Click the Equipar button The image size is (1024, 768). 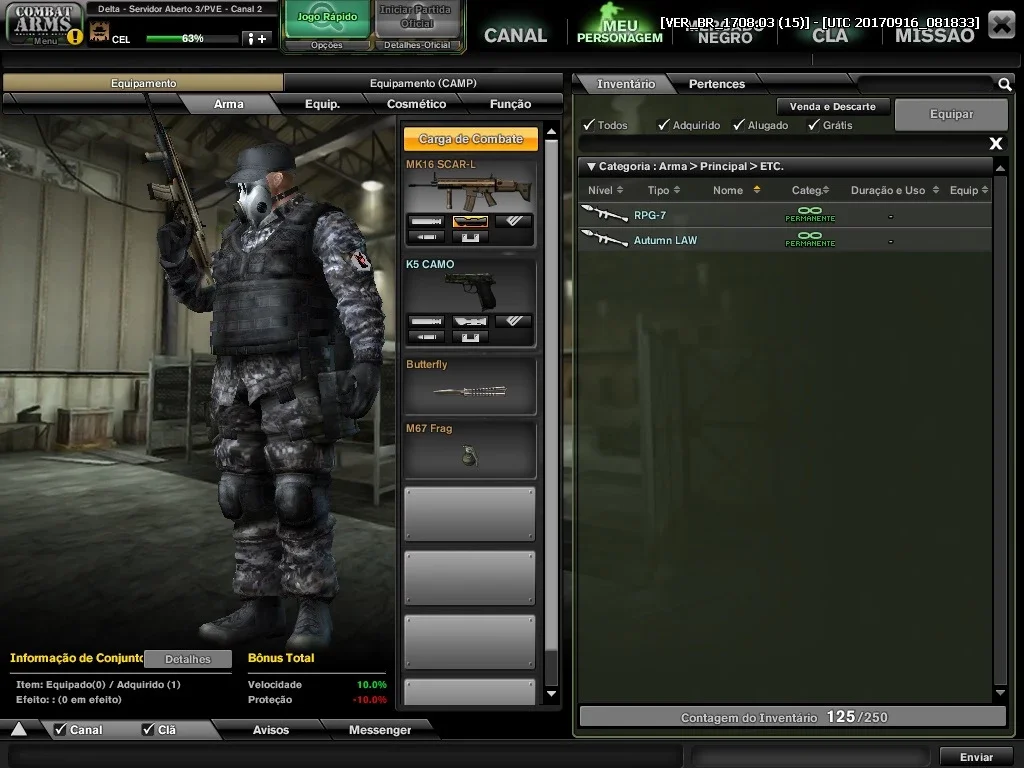coord(952,114)
